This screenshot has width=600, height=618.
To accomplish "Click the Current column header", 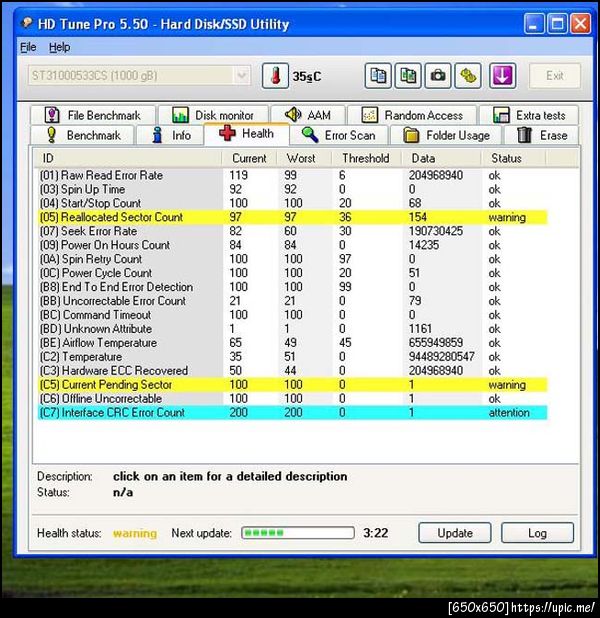I will click(249, 158).
